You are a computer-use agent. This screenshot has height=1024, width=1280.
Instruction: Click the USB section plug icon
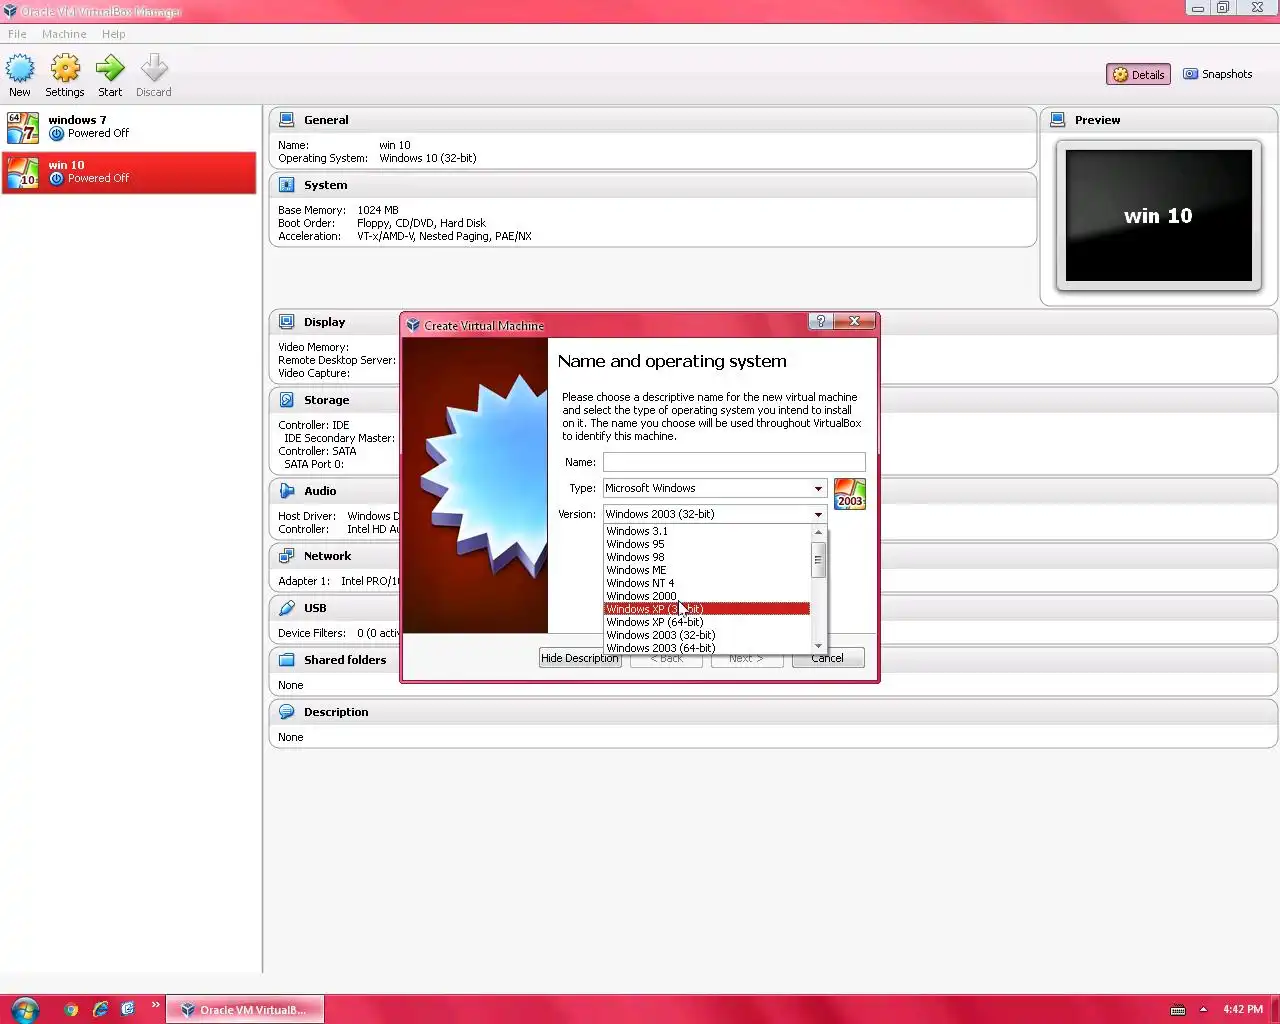pos(287,608)
